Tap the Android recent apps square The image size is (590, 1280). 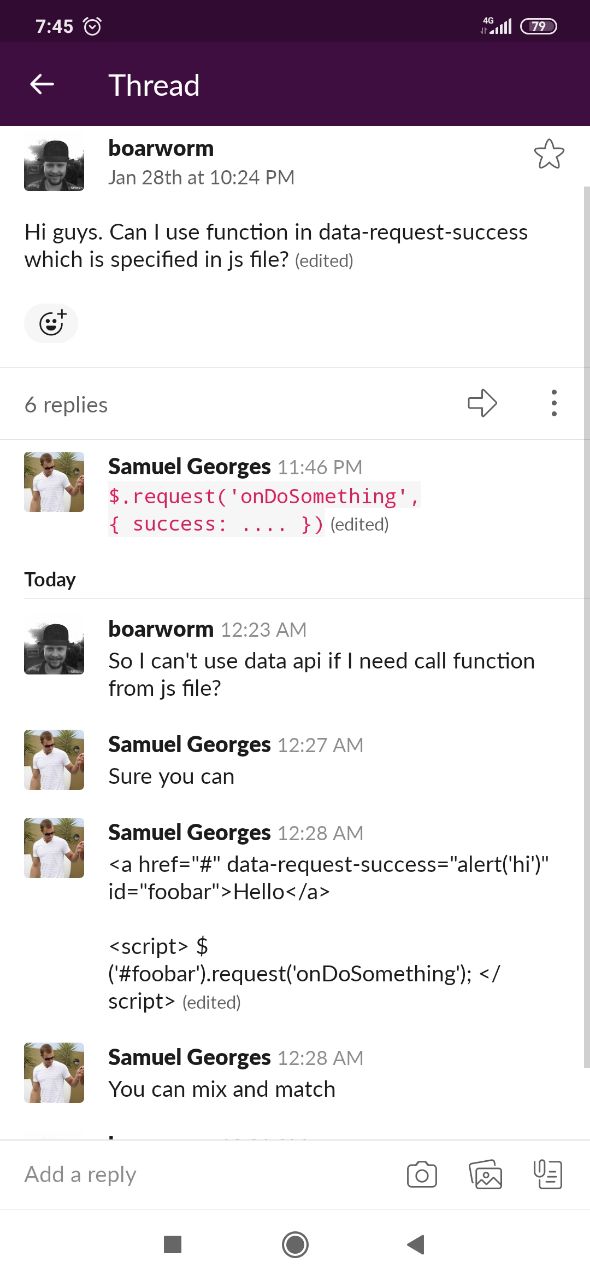pos(172,1244)
